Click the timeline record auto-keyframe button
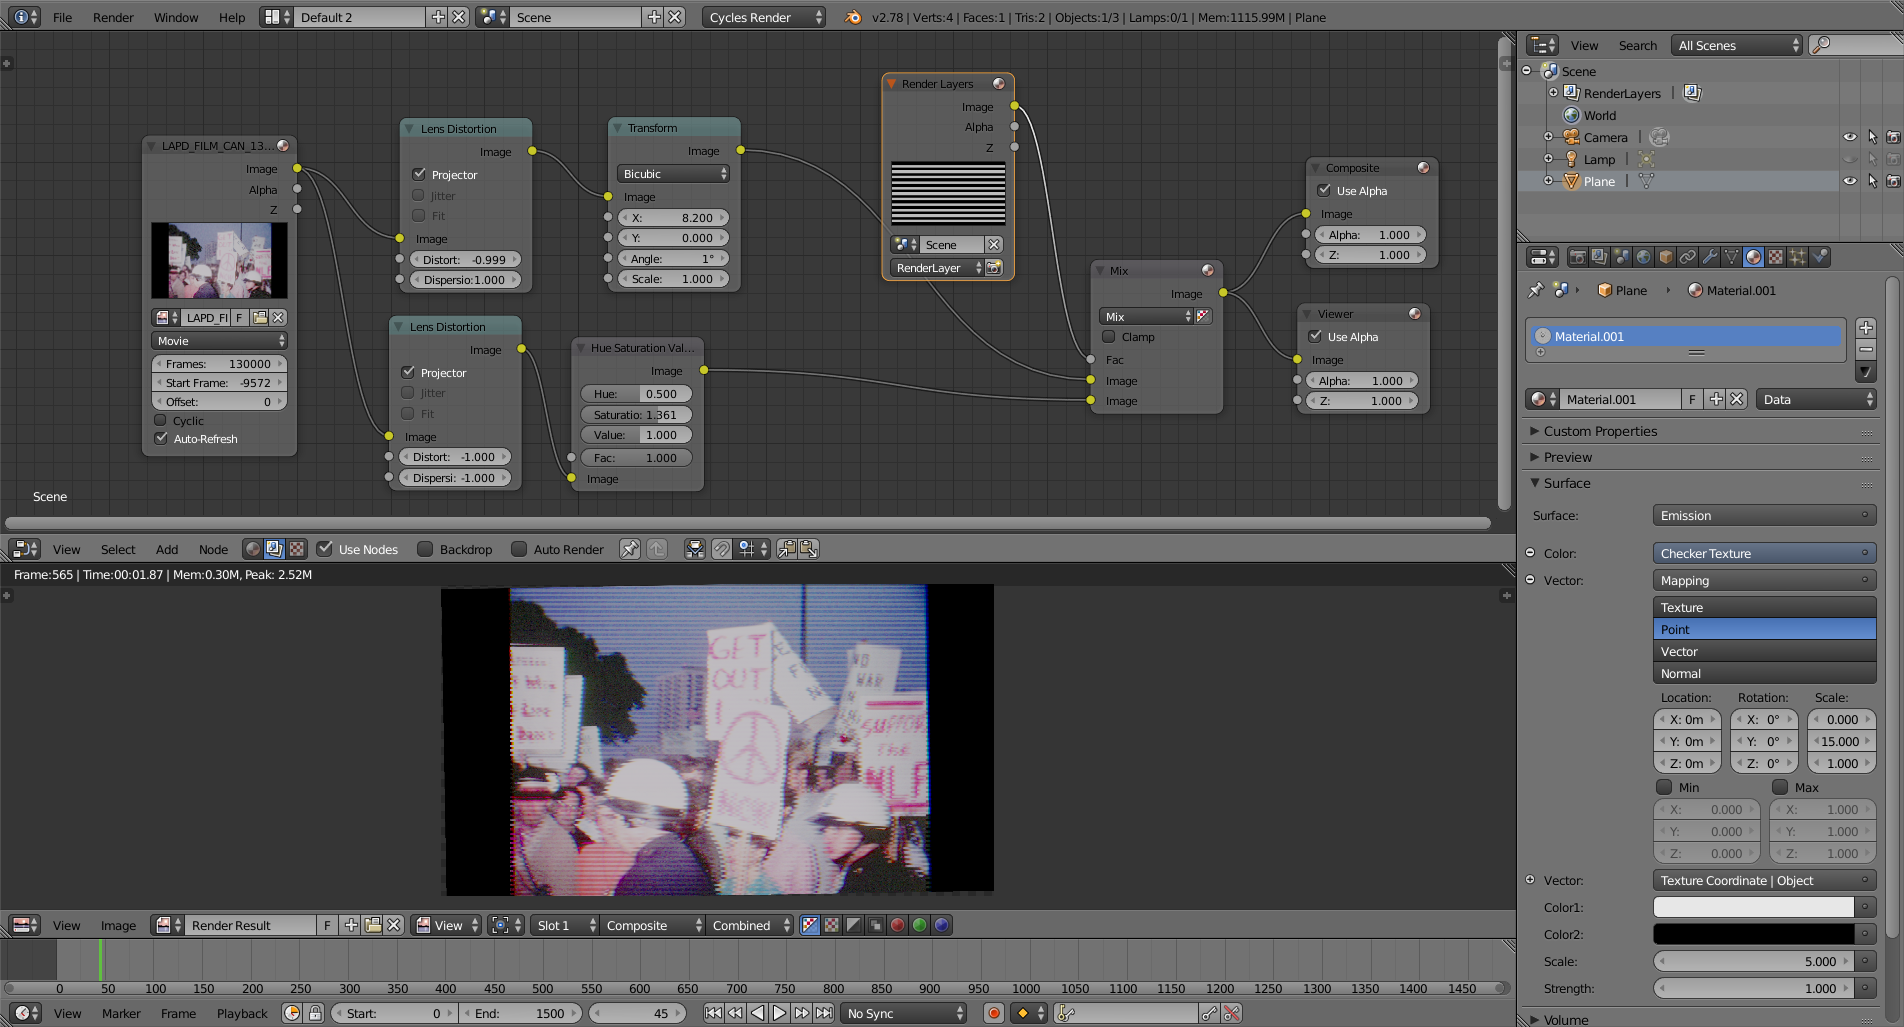This screenshot has height=1027, width=1904. click(x=994, y=1013)
